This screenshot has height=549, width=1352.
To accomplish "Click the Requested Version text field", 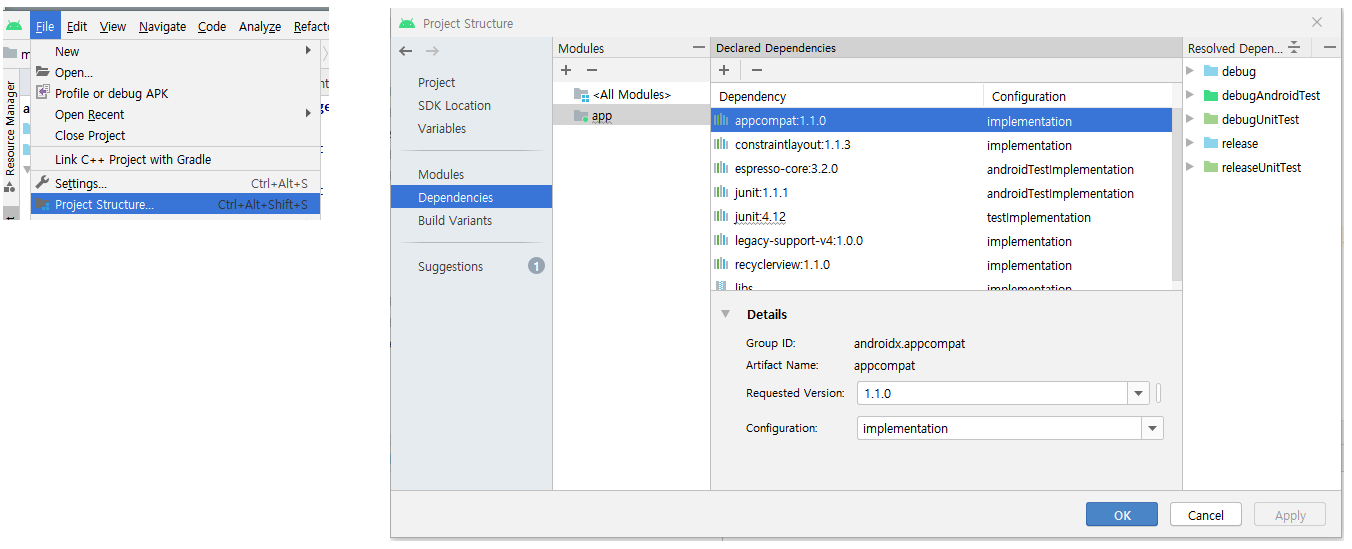I will [x=993, y=393].
